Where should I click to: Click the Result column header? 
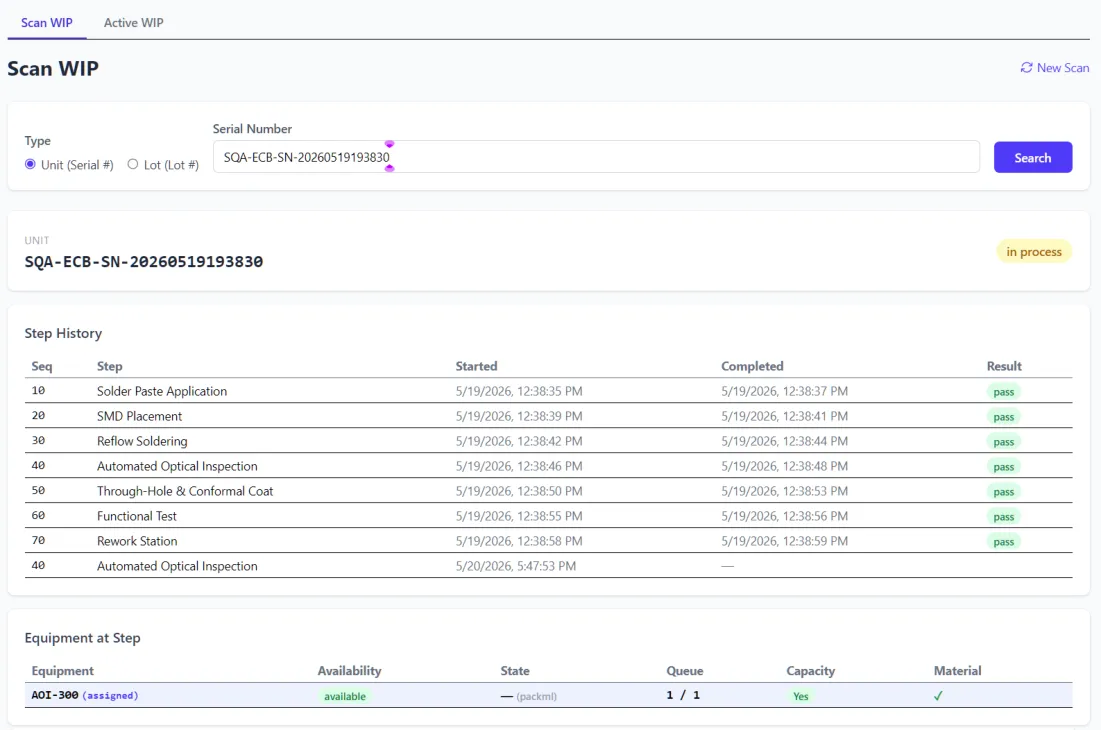click(x=1004, y=366)
